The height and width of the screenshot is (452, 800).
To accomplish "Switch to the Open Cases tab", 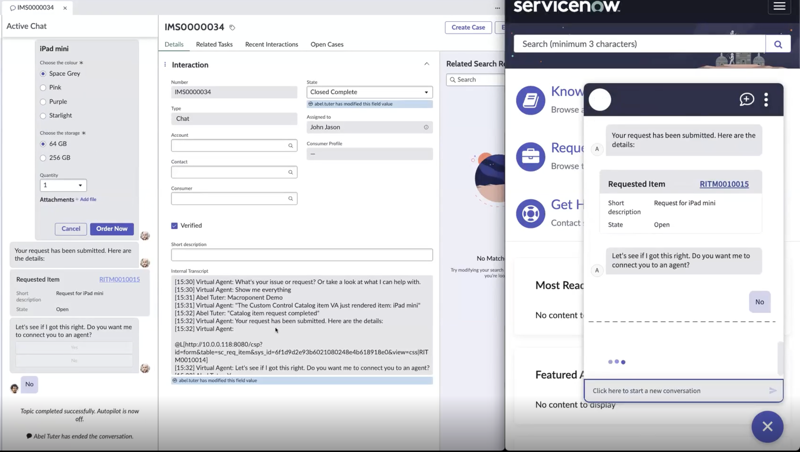I will click(x=327, y=44).
